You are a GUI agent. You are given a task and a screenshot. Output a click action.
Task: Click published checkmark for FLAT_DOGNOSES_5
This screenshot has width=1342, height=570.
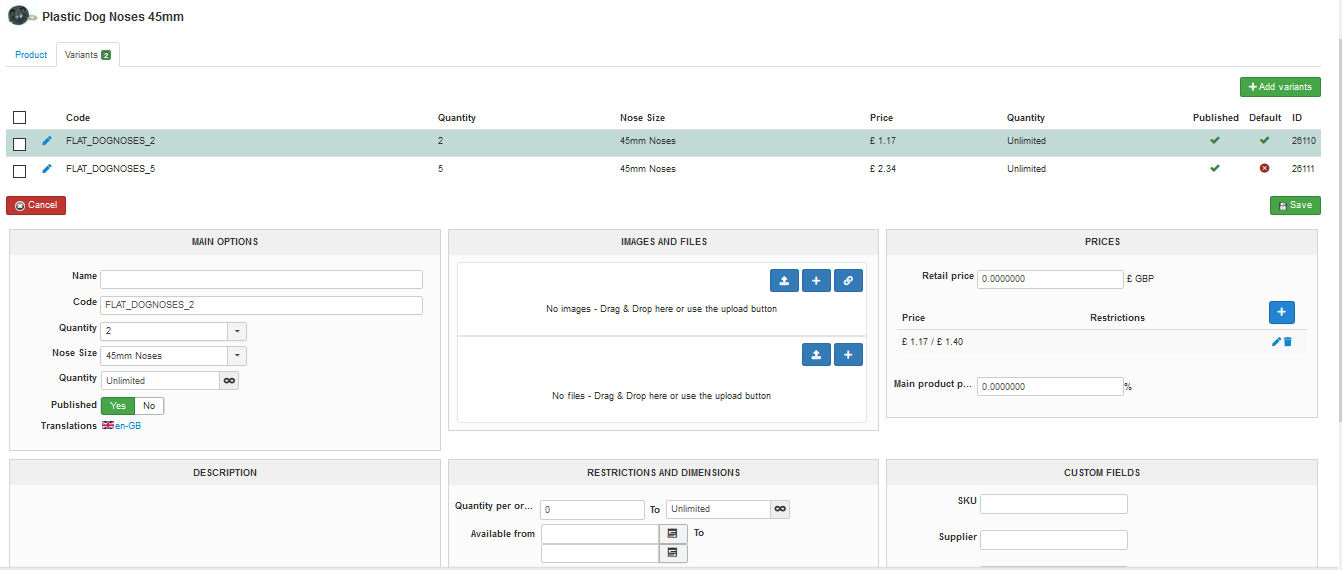1215,169
